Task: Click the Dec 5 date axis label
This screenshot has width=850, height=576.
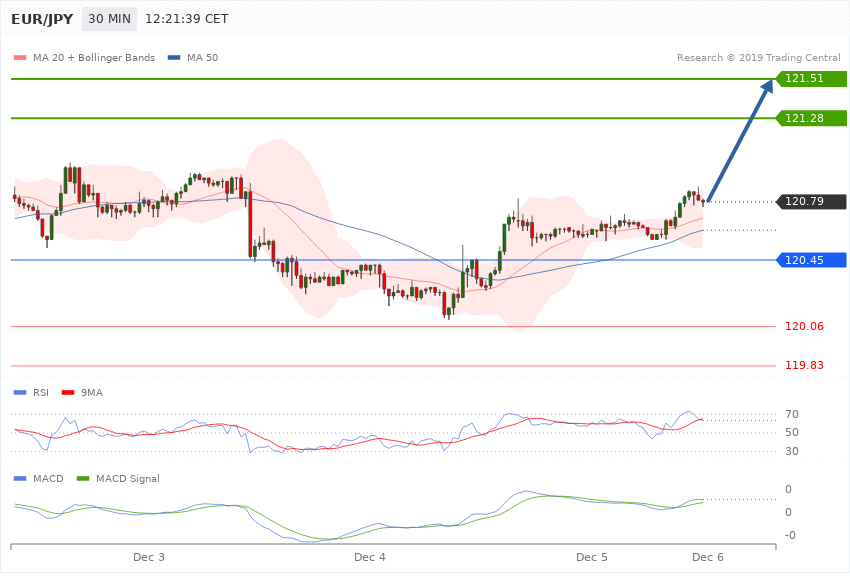Action: point(591,558)
